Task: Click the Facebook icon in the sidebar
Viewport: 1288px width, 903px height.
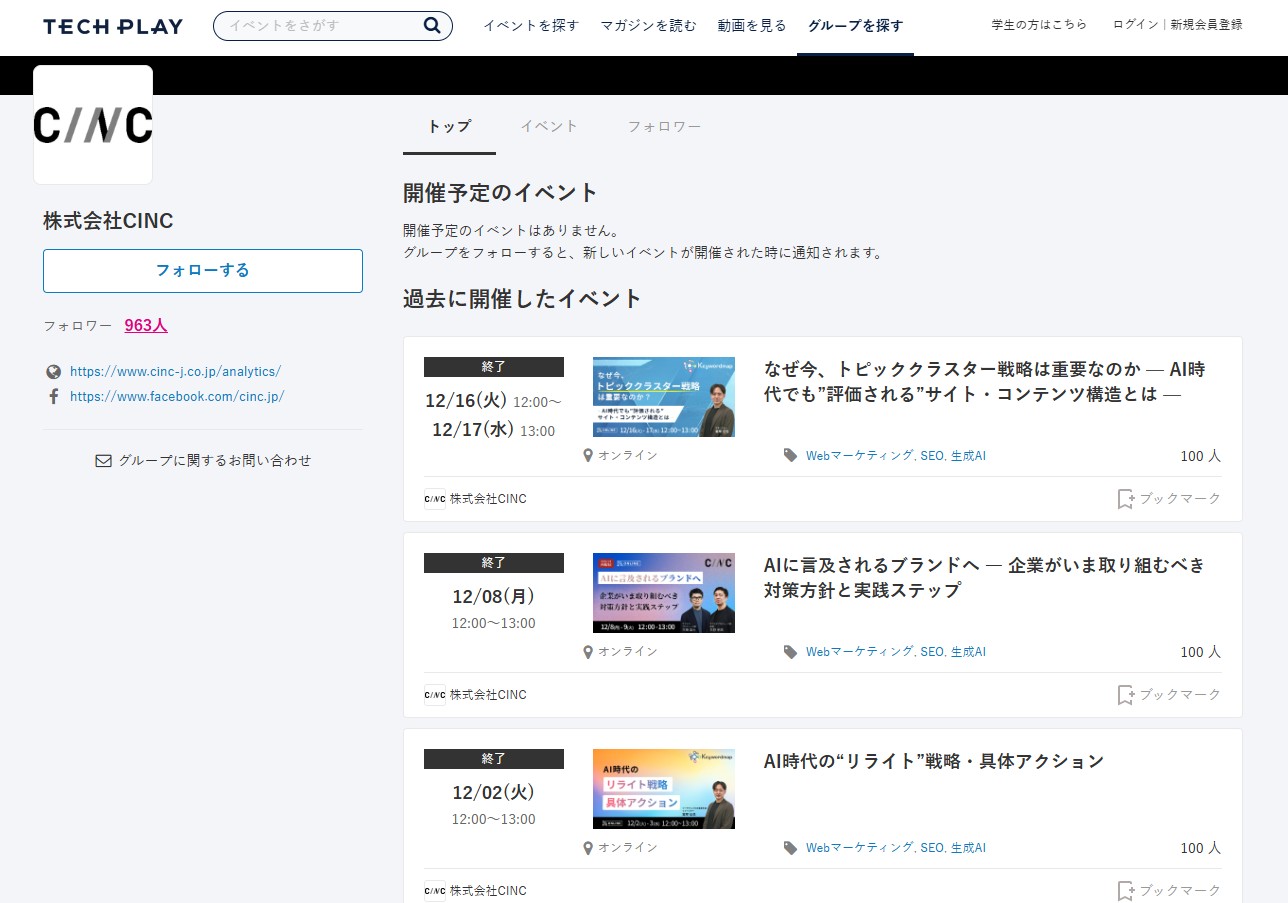Action: (x=52, y=396)
